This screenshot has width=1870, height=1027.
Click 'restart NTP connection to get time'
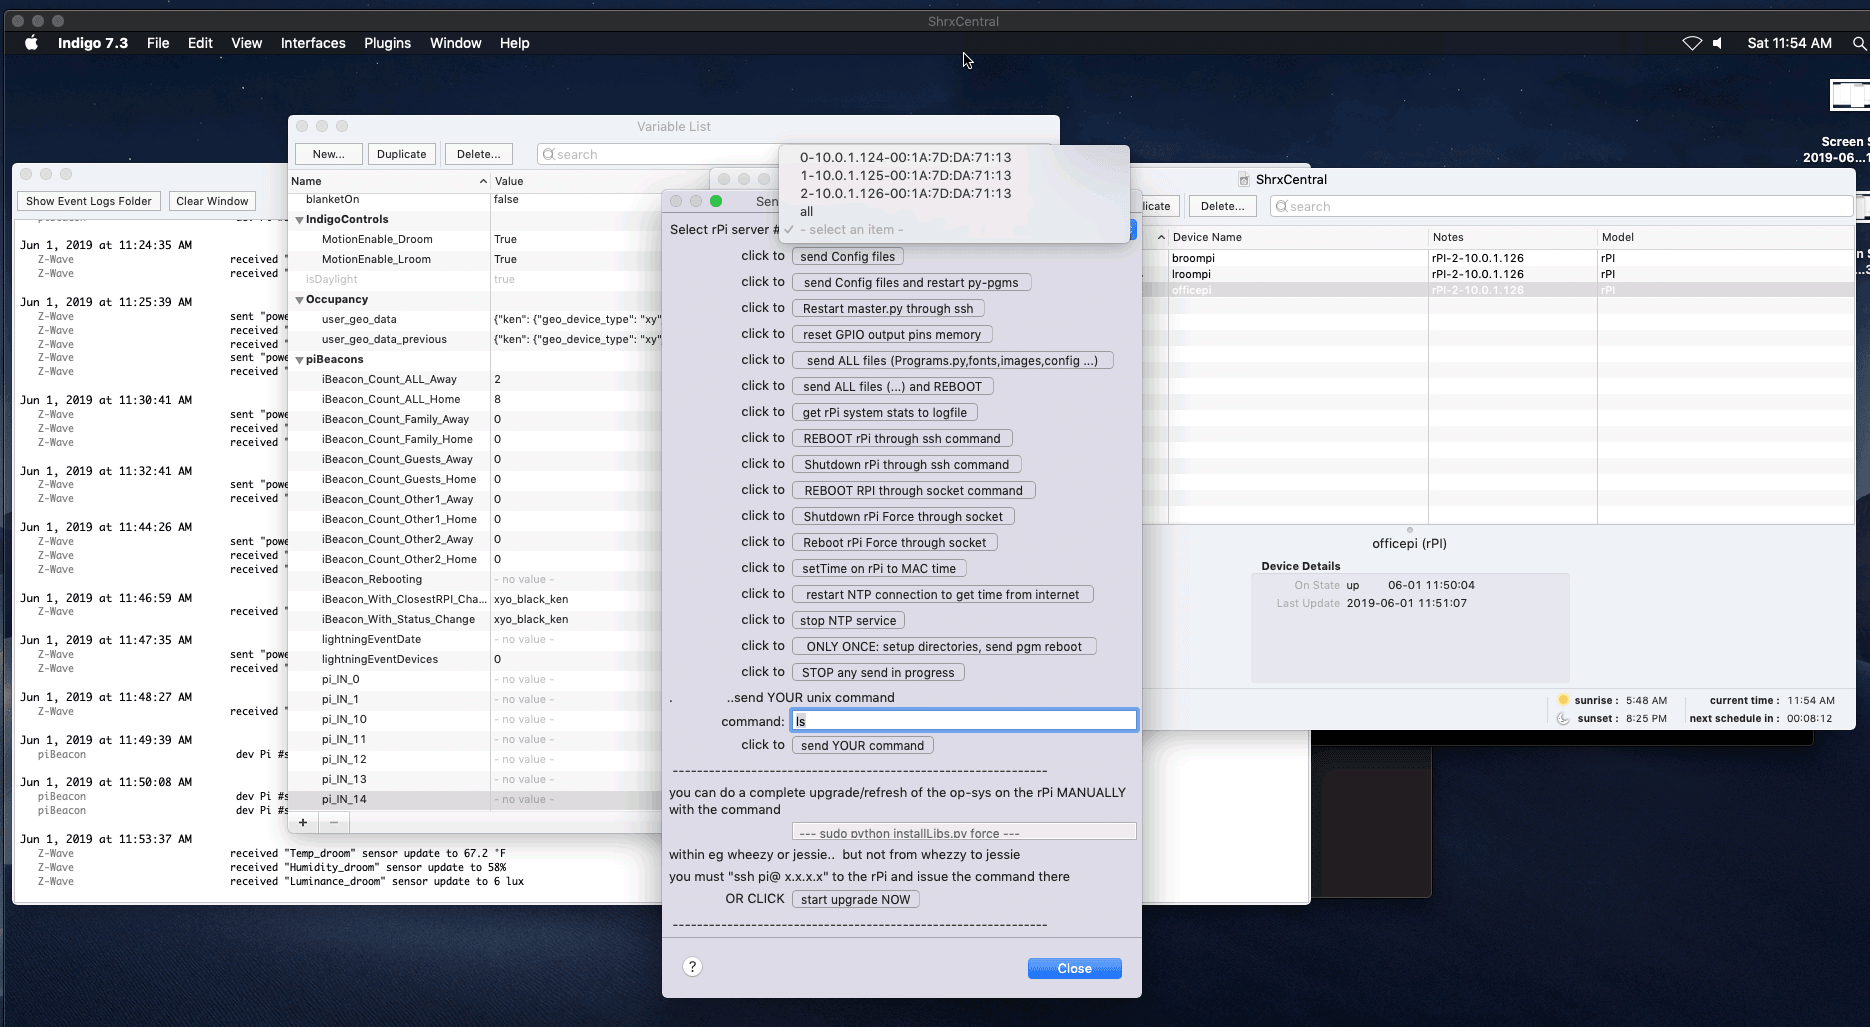(943, 595)
